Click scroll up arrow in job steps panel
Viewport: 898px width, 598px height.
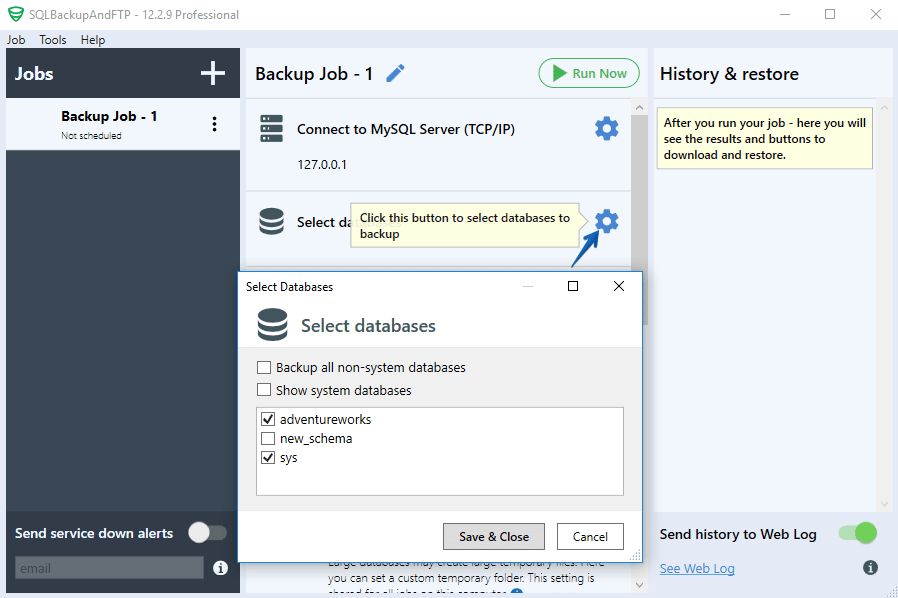(x=639, y=108)
